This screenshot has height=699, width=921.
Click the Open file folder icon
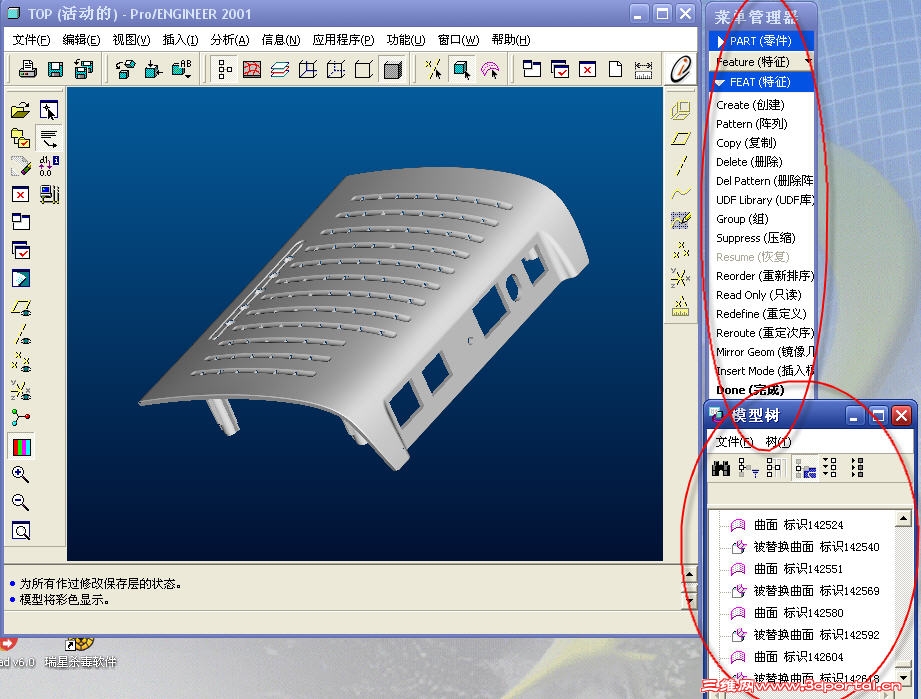pos(21,110)
